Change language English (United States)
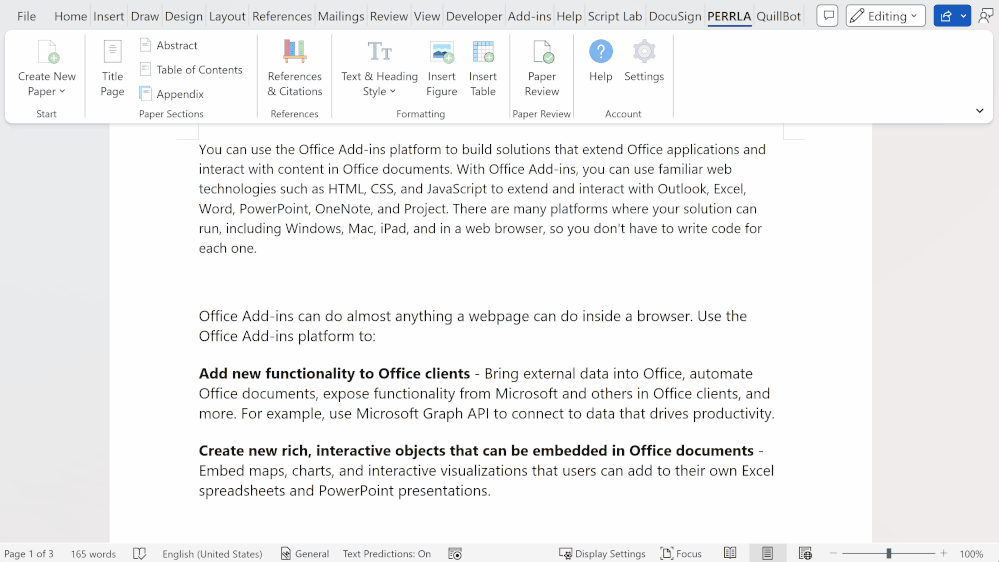999x562 pixels. pyautogui.click(x=212, y=554)
